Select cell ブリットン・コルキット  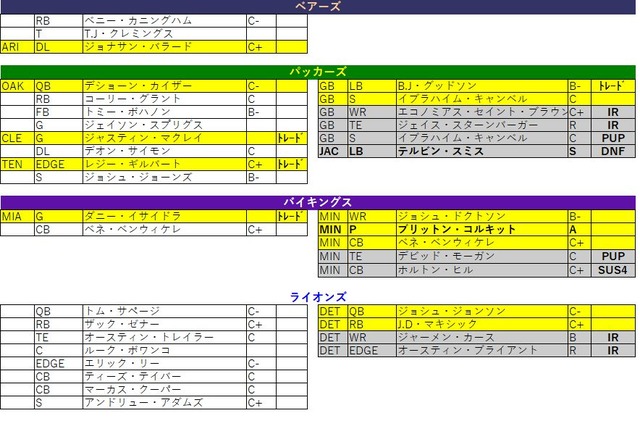482,229
